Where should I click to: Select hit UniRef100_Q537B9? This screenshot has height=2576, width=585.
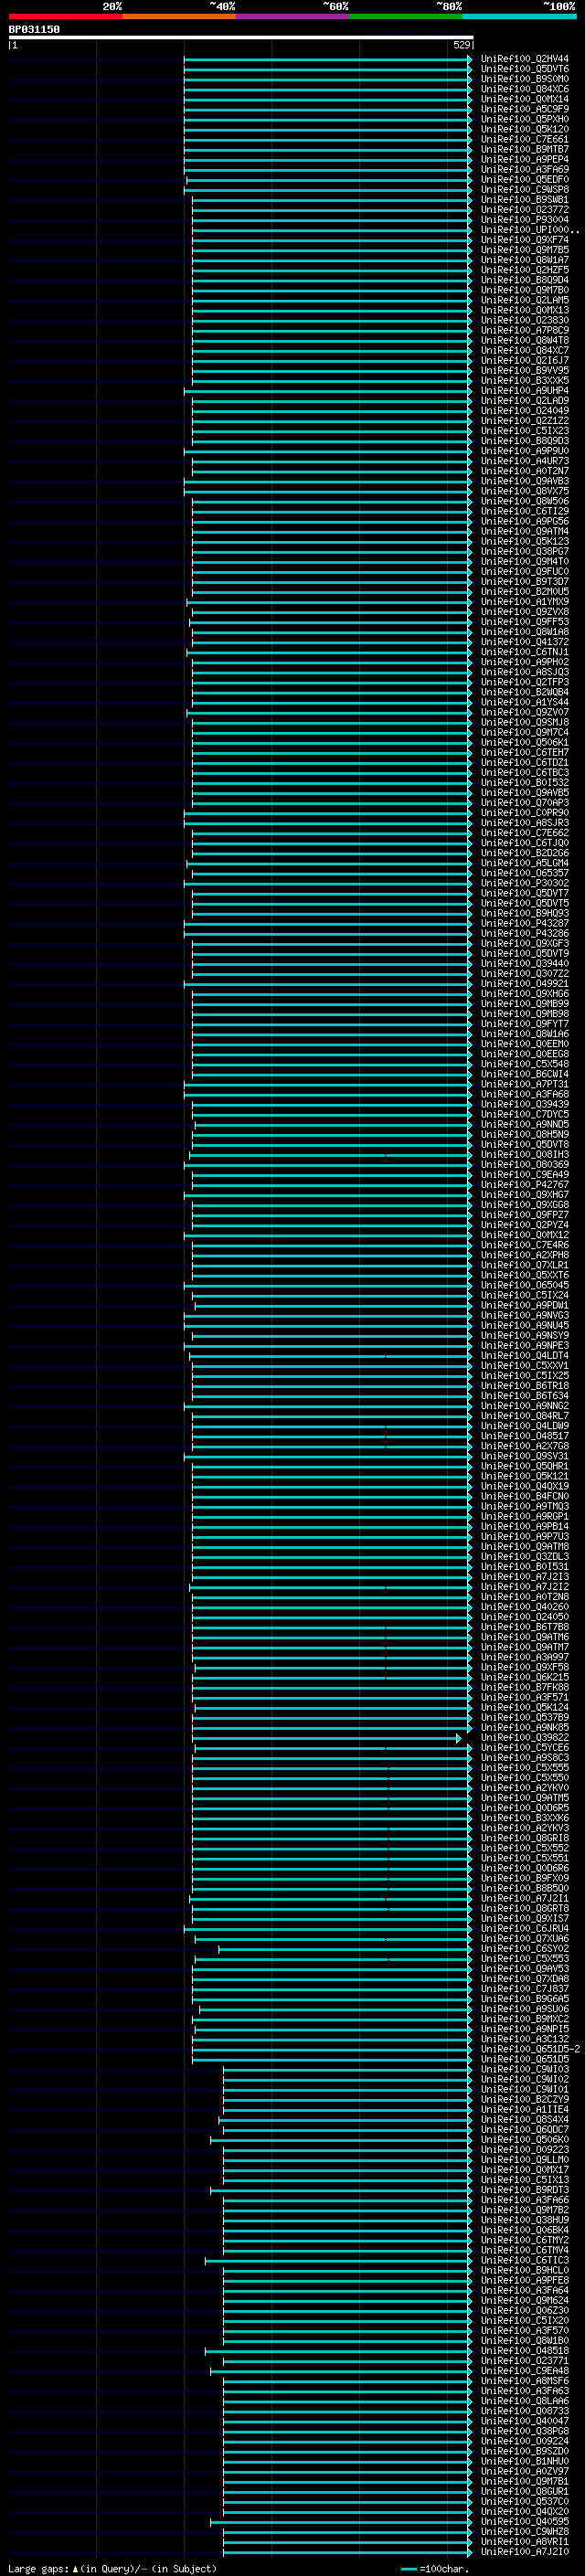coord(525,1718)
